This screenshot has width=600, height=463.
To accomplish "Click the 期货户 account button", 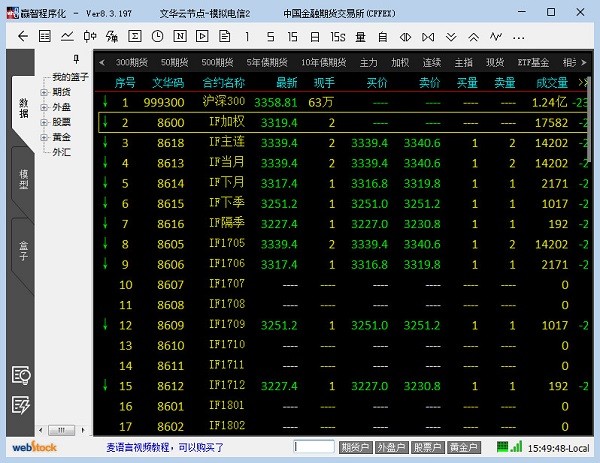I will pos(355,447).
